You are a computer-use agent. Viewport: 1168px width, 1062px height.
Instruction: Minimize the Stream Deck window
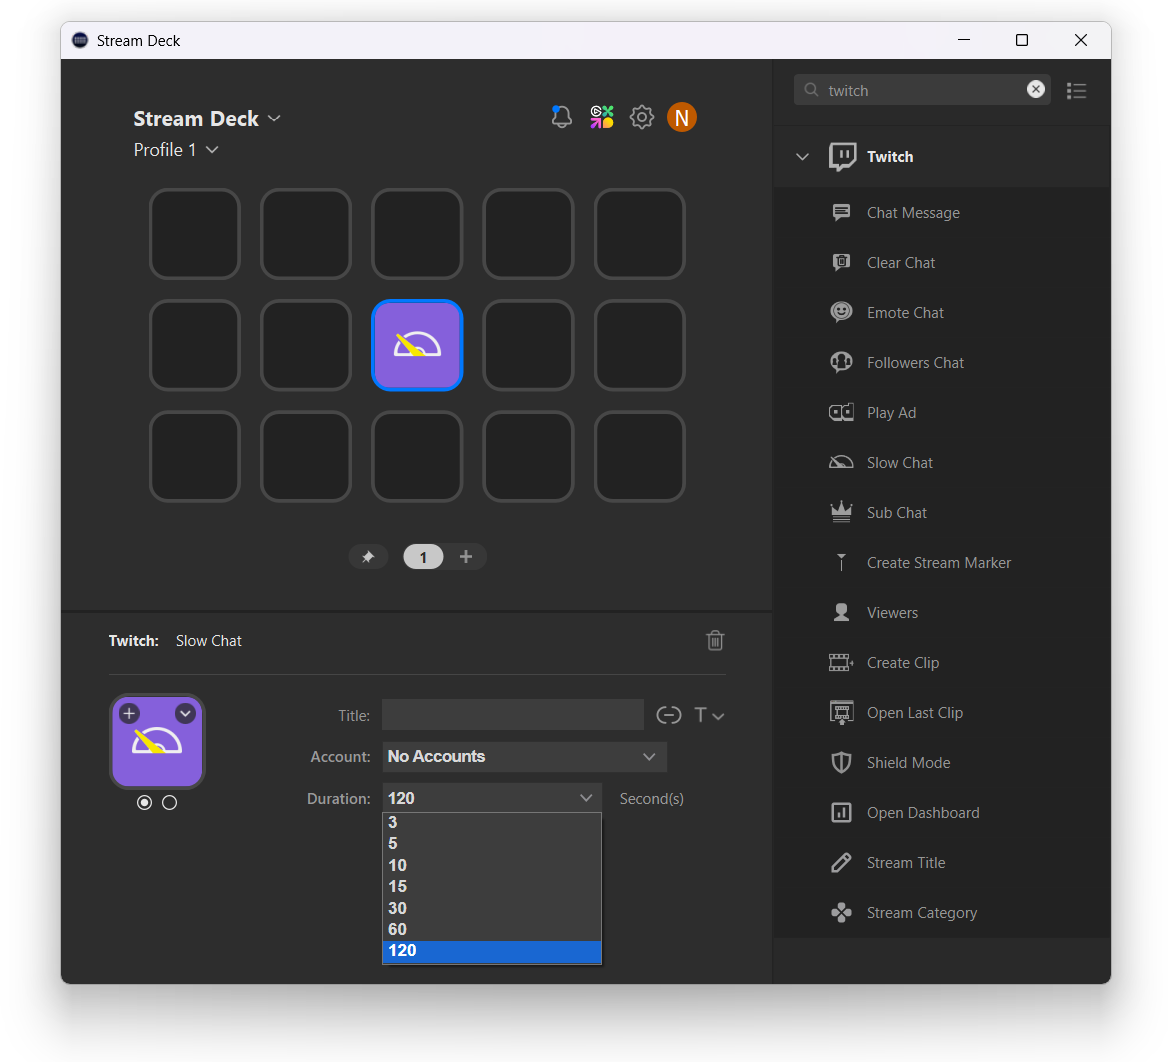pyautogui.click(x=964, y=40)
